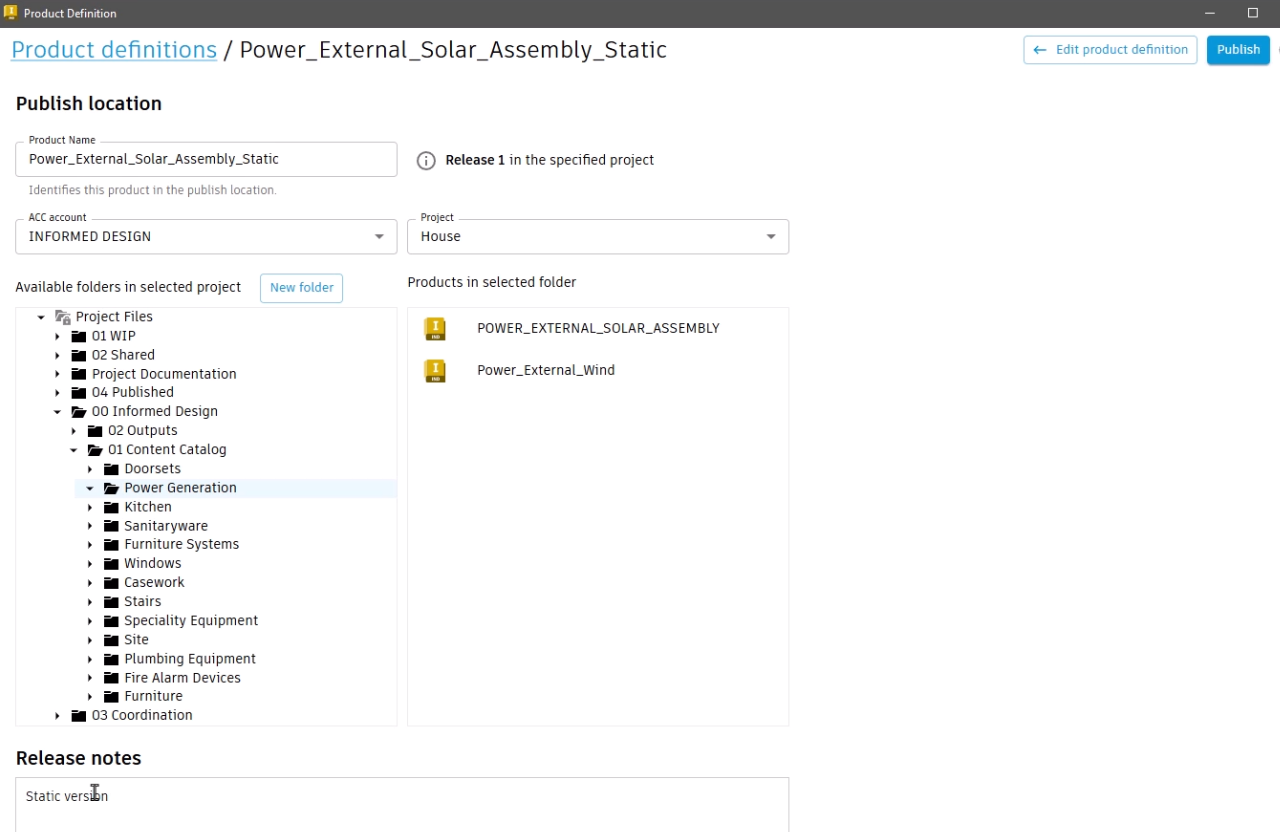The image size is (1280, 832).
Task: Select the Sanitaryware folder in tree
Action: point(166,526)
